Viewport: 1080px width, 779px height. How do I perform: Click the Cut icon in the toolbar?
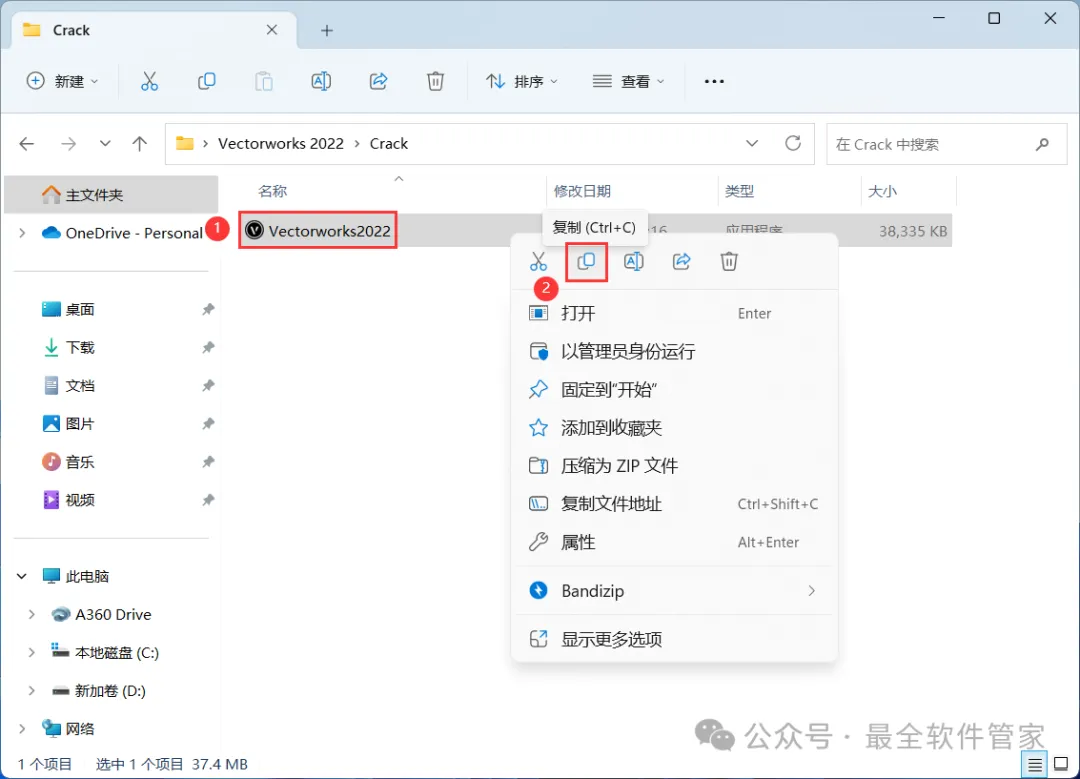tap(149, 81)
